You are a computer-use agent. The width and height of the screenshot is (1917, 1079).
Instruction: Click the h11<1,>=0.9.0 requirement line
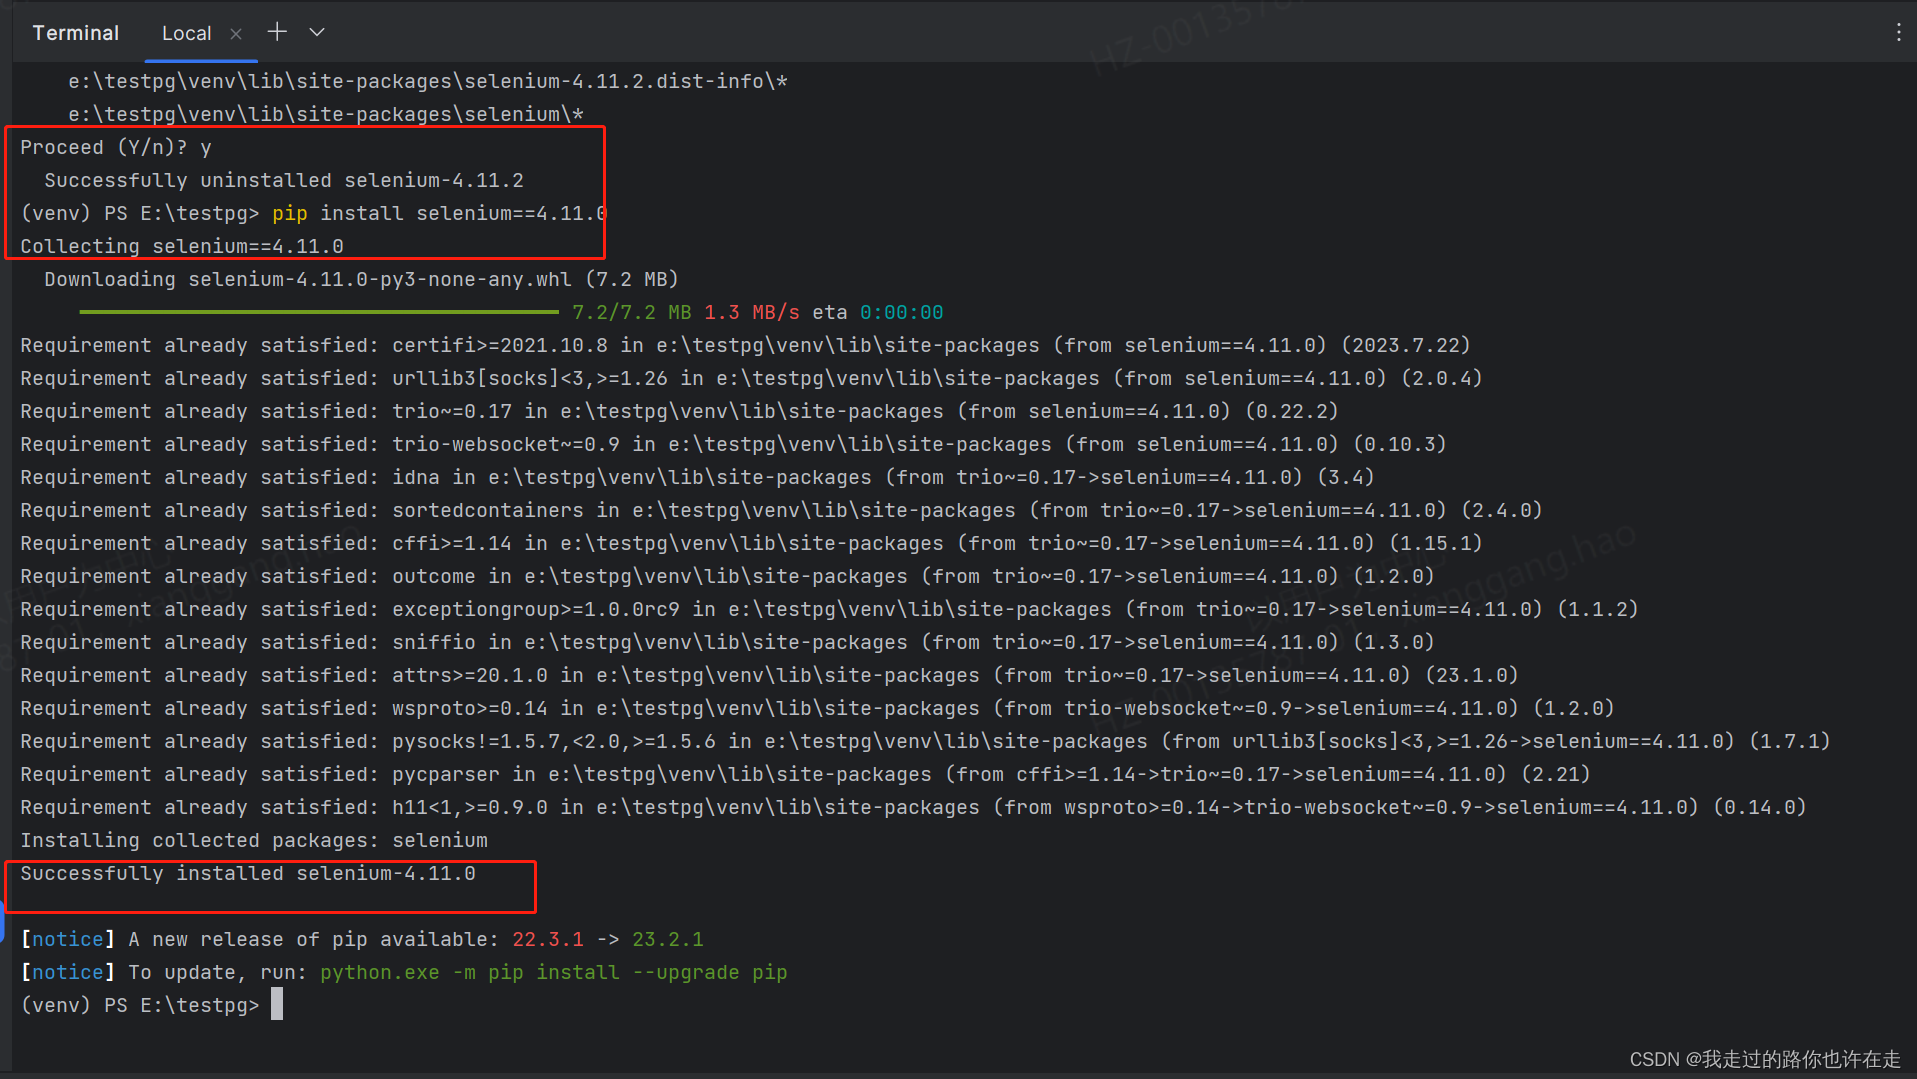pyautogui.click(x=913, y=807)
